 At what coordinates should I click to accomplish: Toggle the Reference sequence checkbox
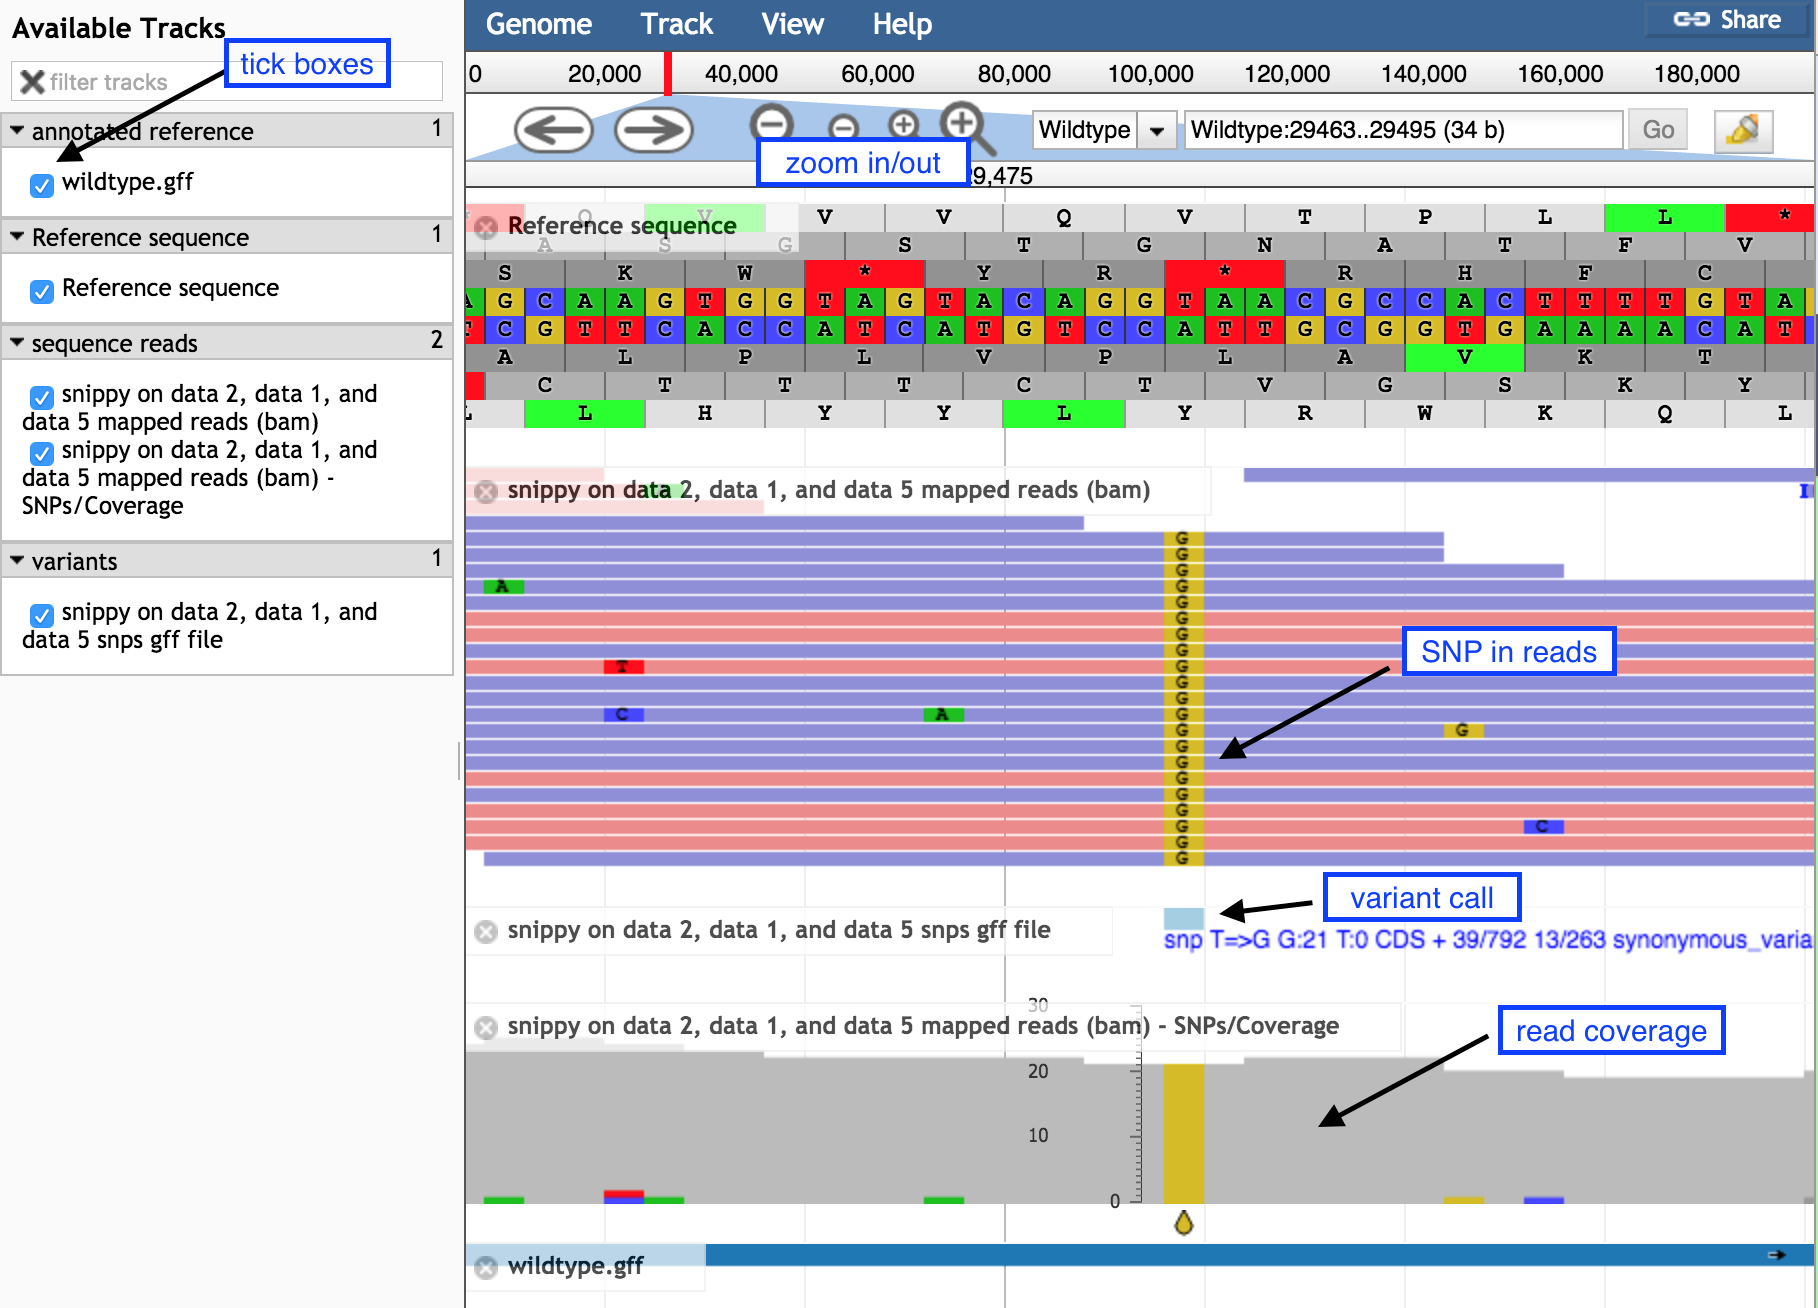42,291
